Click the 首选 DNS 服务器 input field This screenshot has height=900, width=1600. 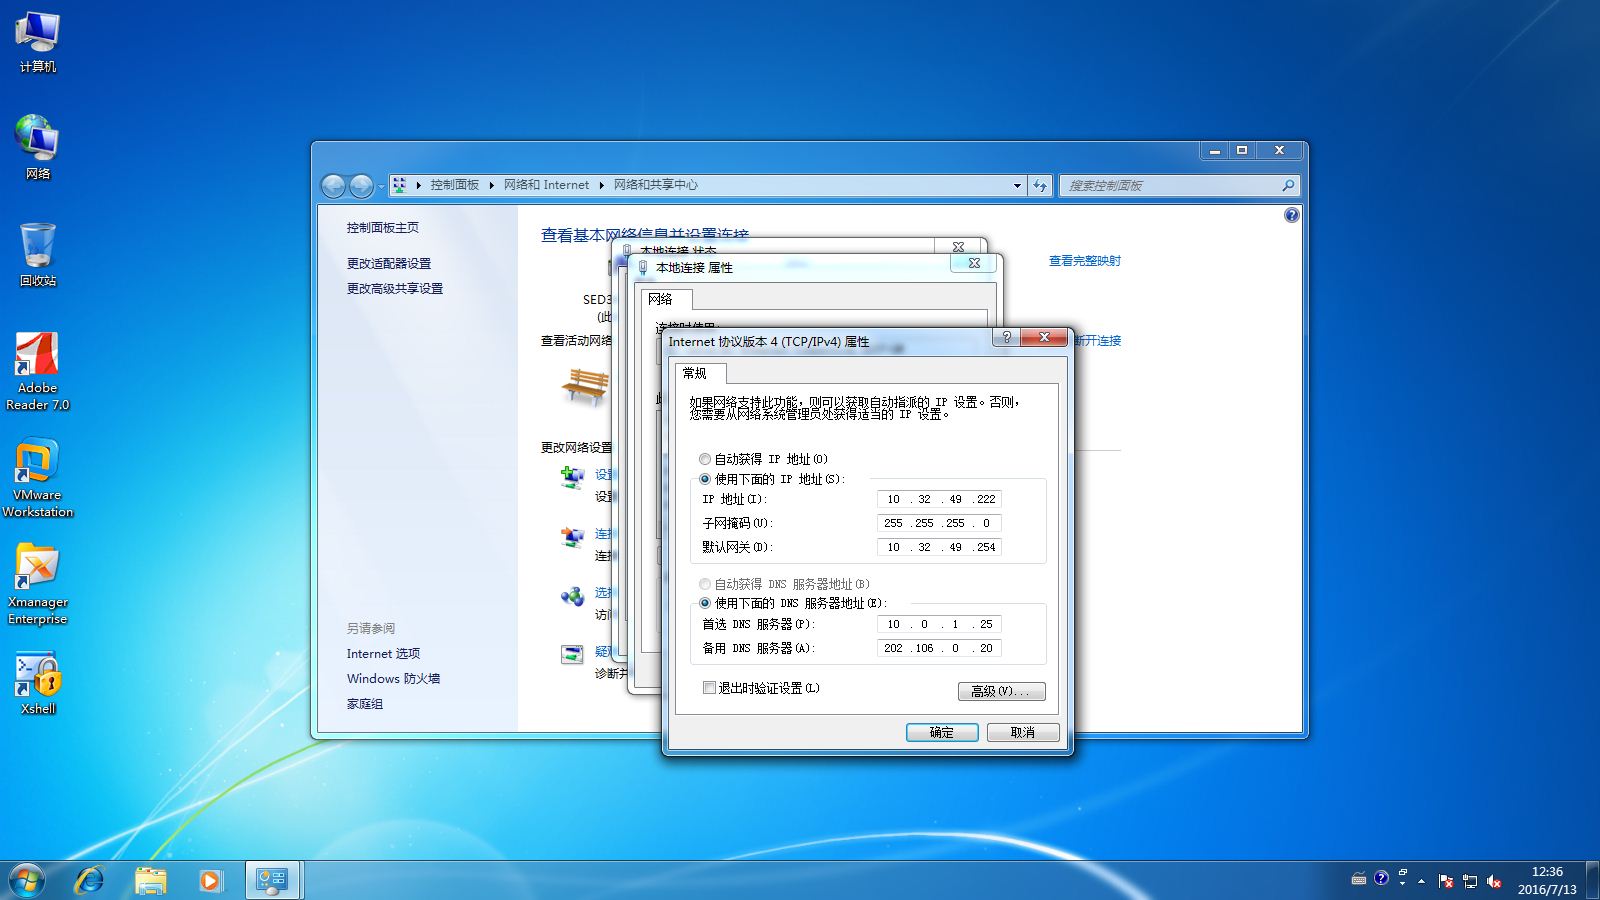pos(939,624)
